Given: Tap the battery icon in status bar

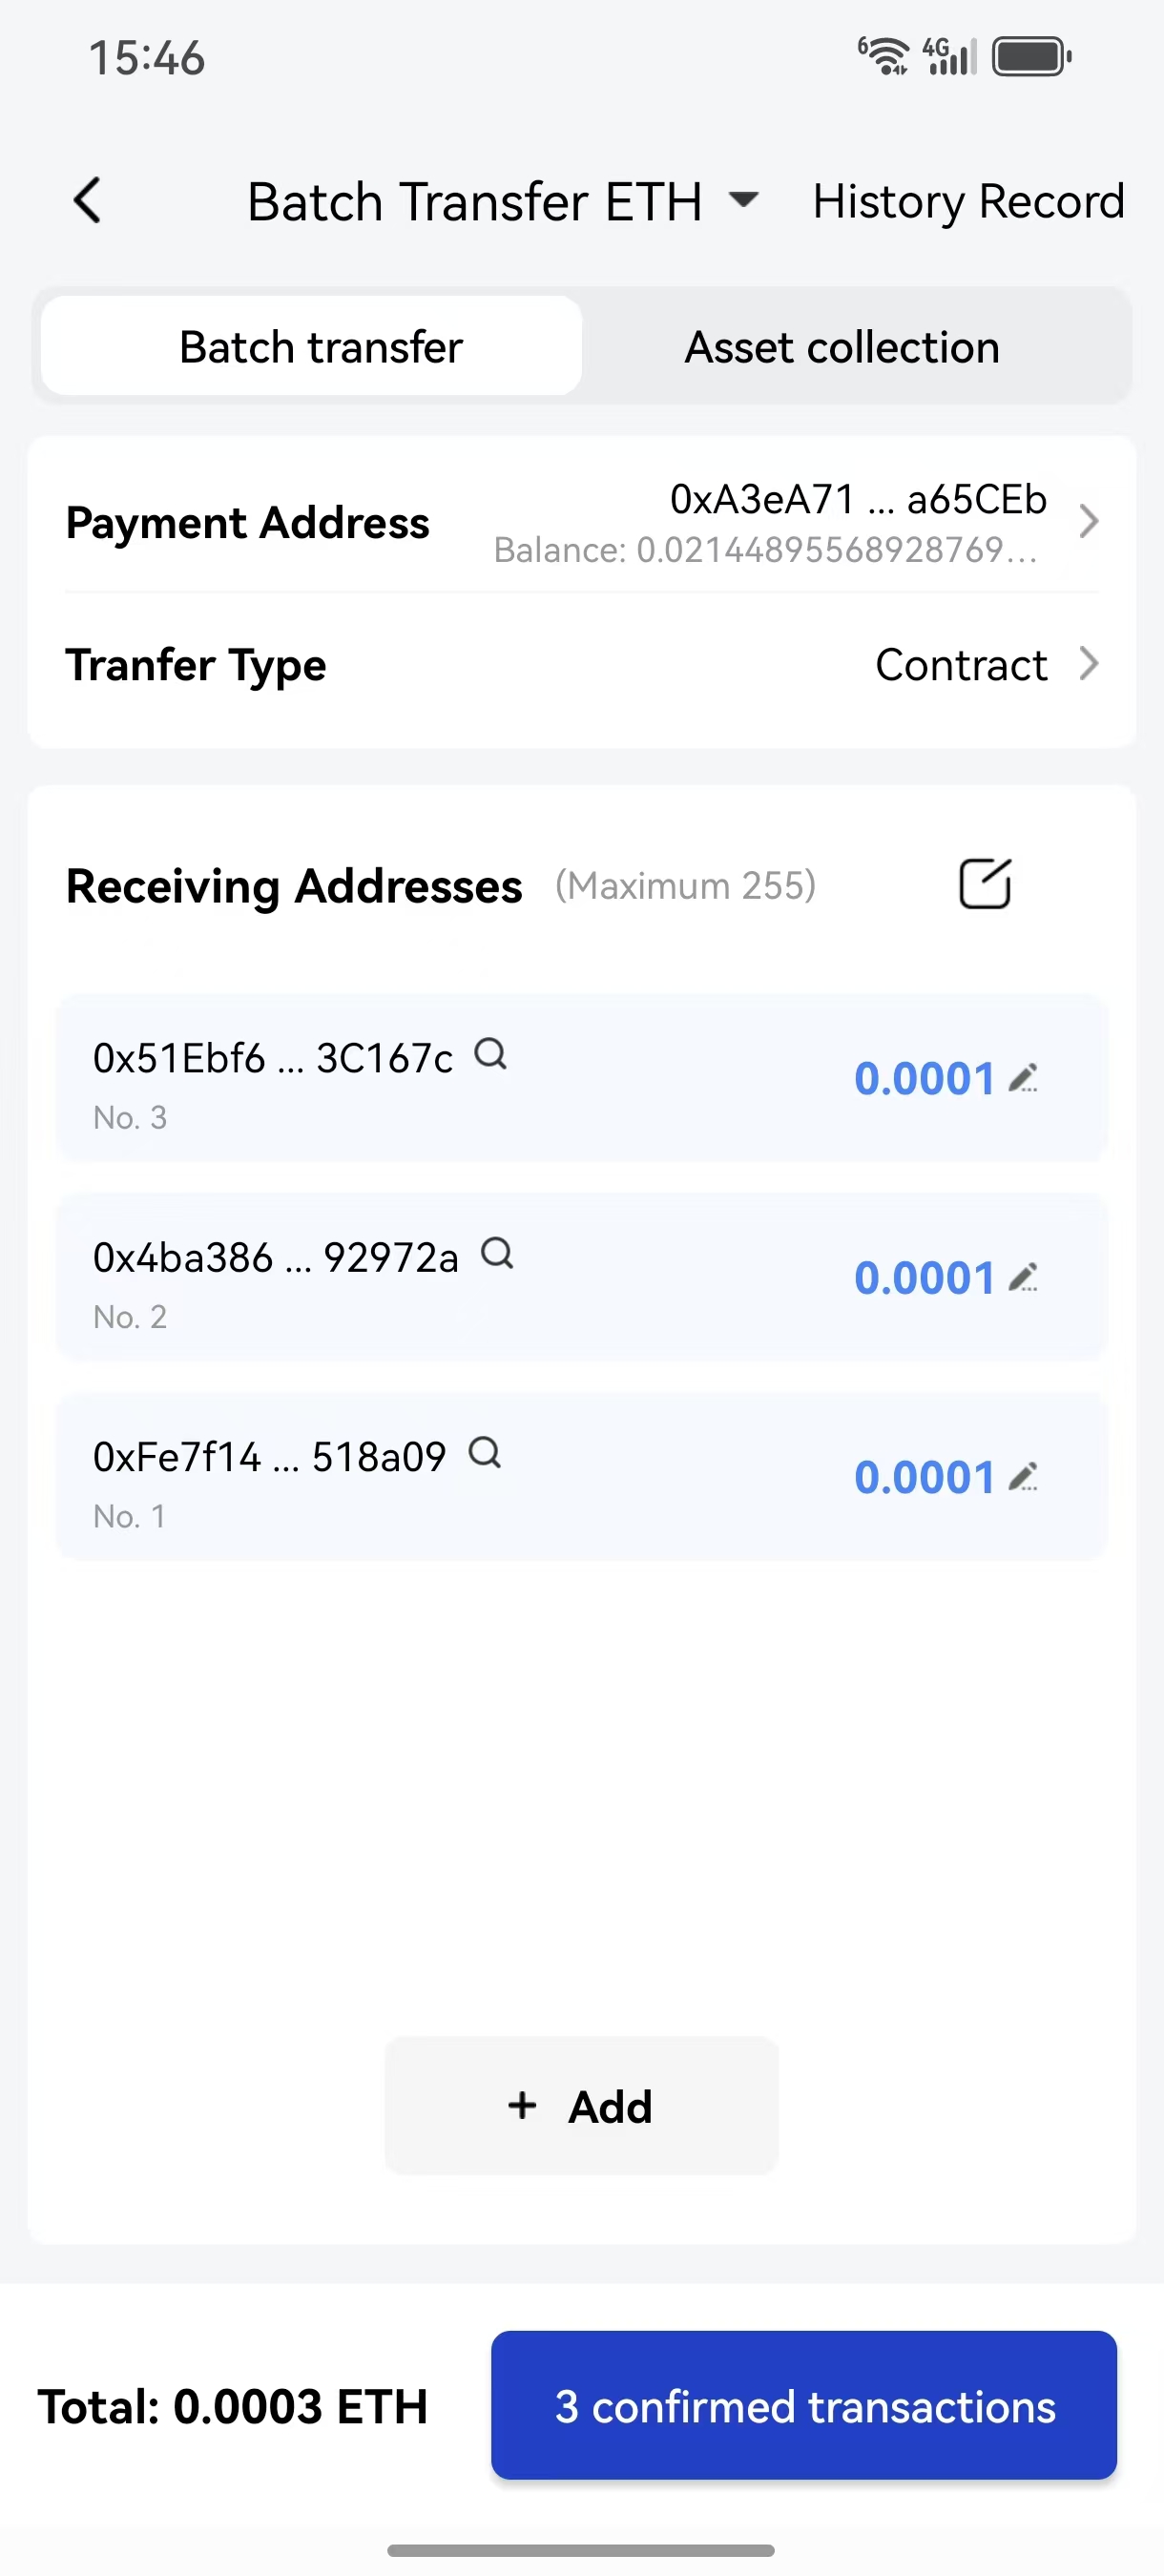Looking at the screenshot, I should tap(1031, 57).
